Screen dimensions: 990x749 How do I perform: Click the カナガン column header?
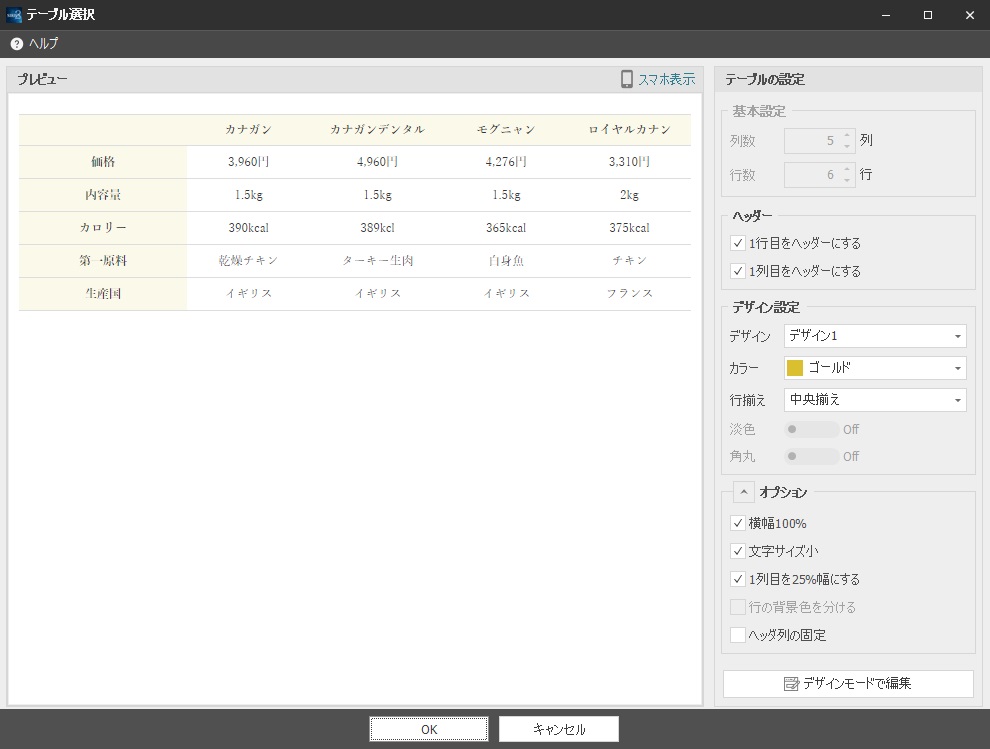(x=249, y=129)
